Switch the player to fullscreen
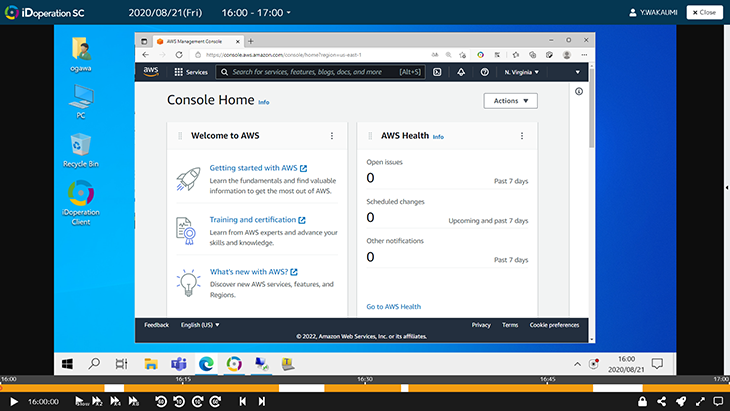The image size is (730, 411). [x=700, y=401]
